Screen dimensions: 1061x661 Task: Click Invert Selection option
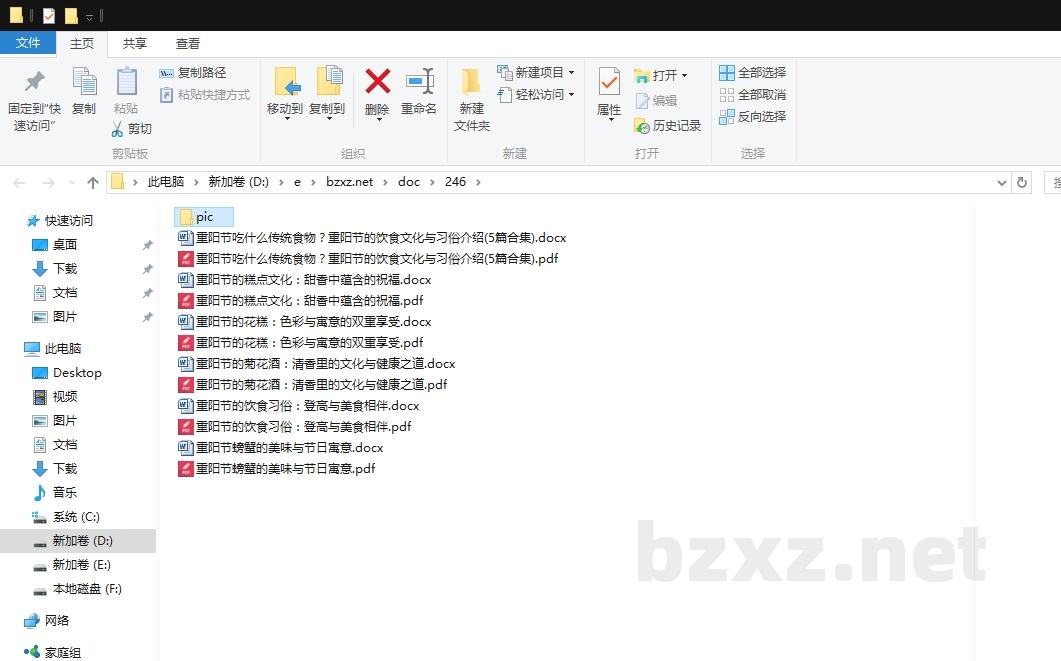752,117
